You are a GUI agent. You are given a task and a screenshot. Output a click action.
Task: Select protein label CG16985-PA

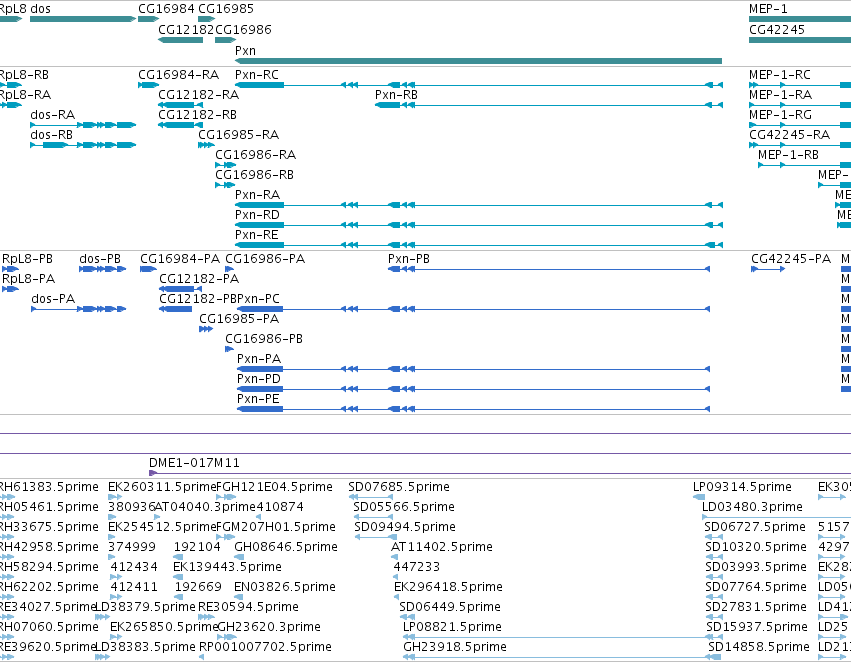click(239, 320)
